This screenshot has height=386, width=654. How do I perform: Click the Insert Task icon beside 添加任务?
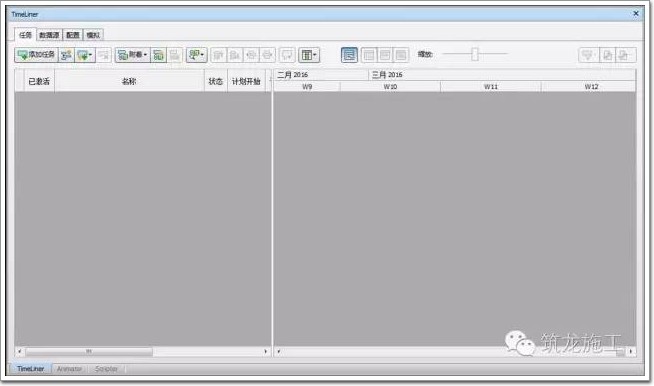click(66, 55)
